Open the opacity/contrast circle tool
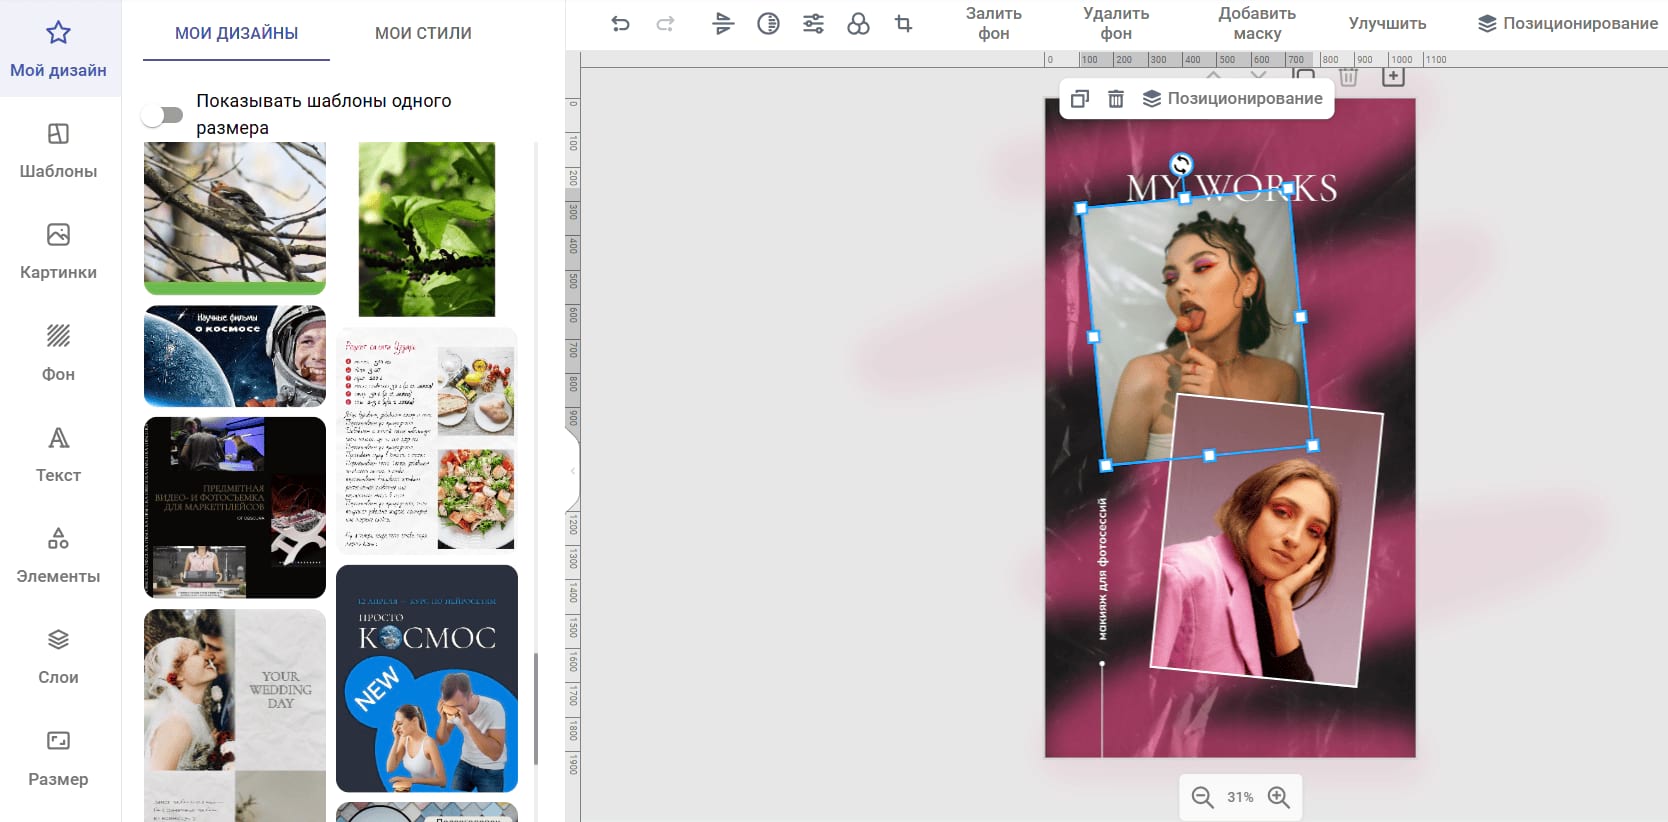Viewport: 1668px width, 822px height. (768, 24)
